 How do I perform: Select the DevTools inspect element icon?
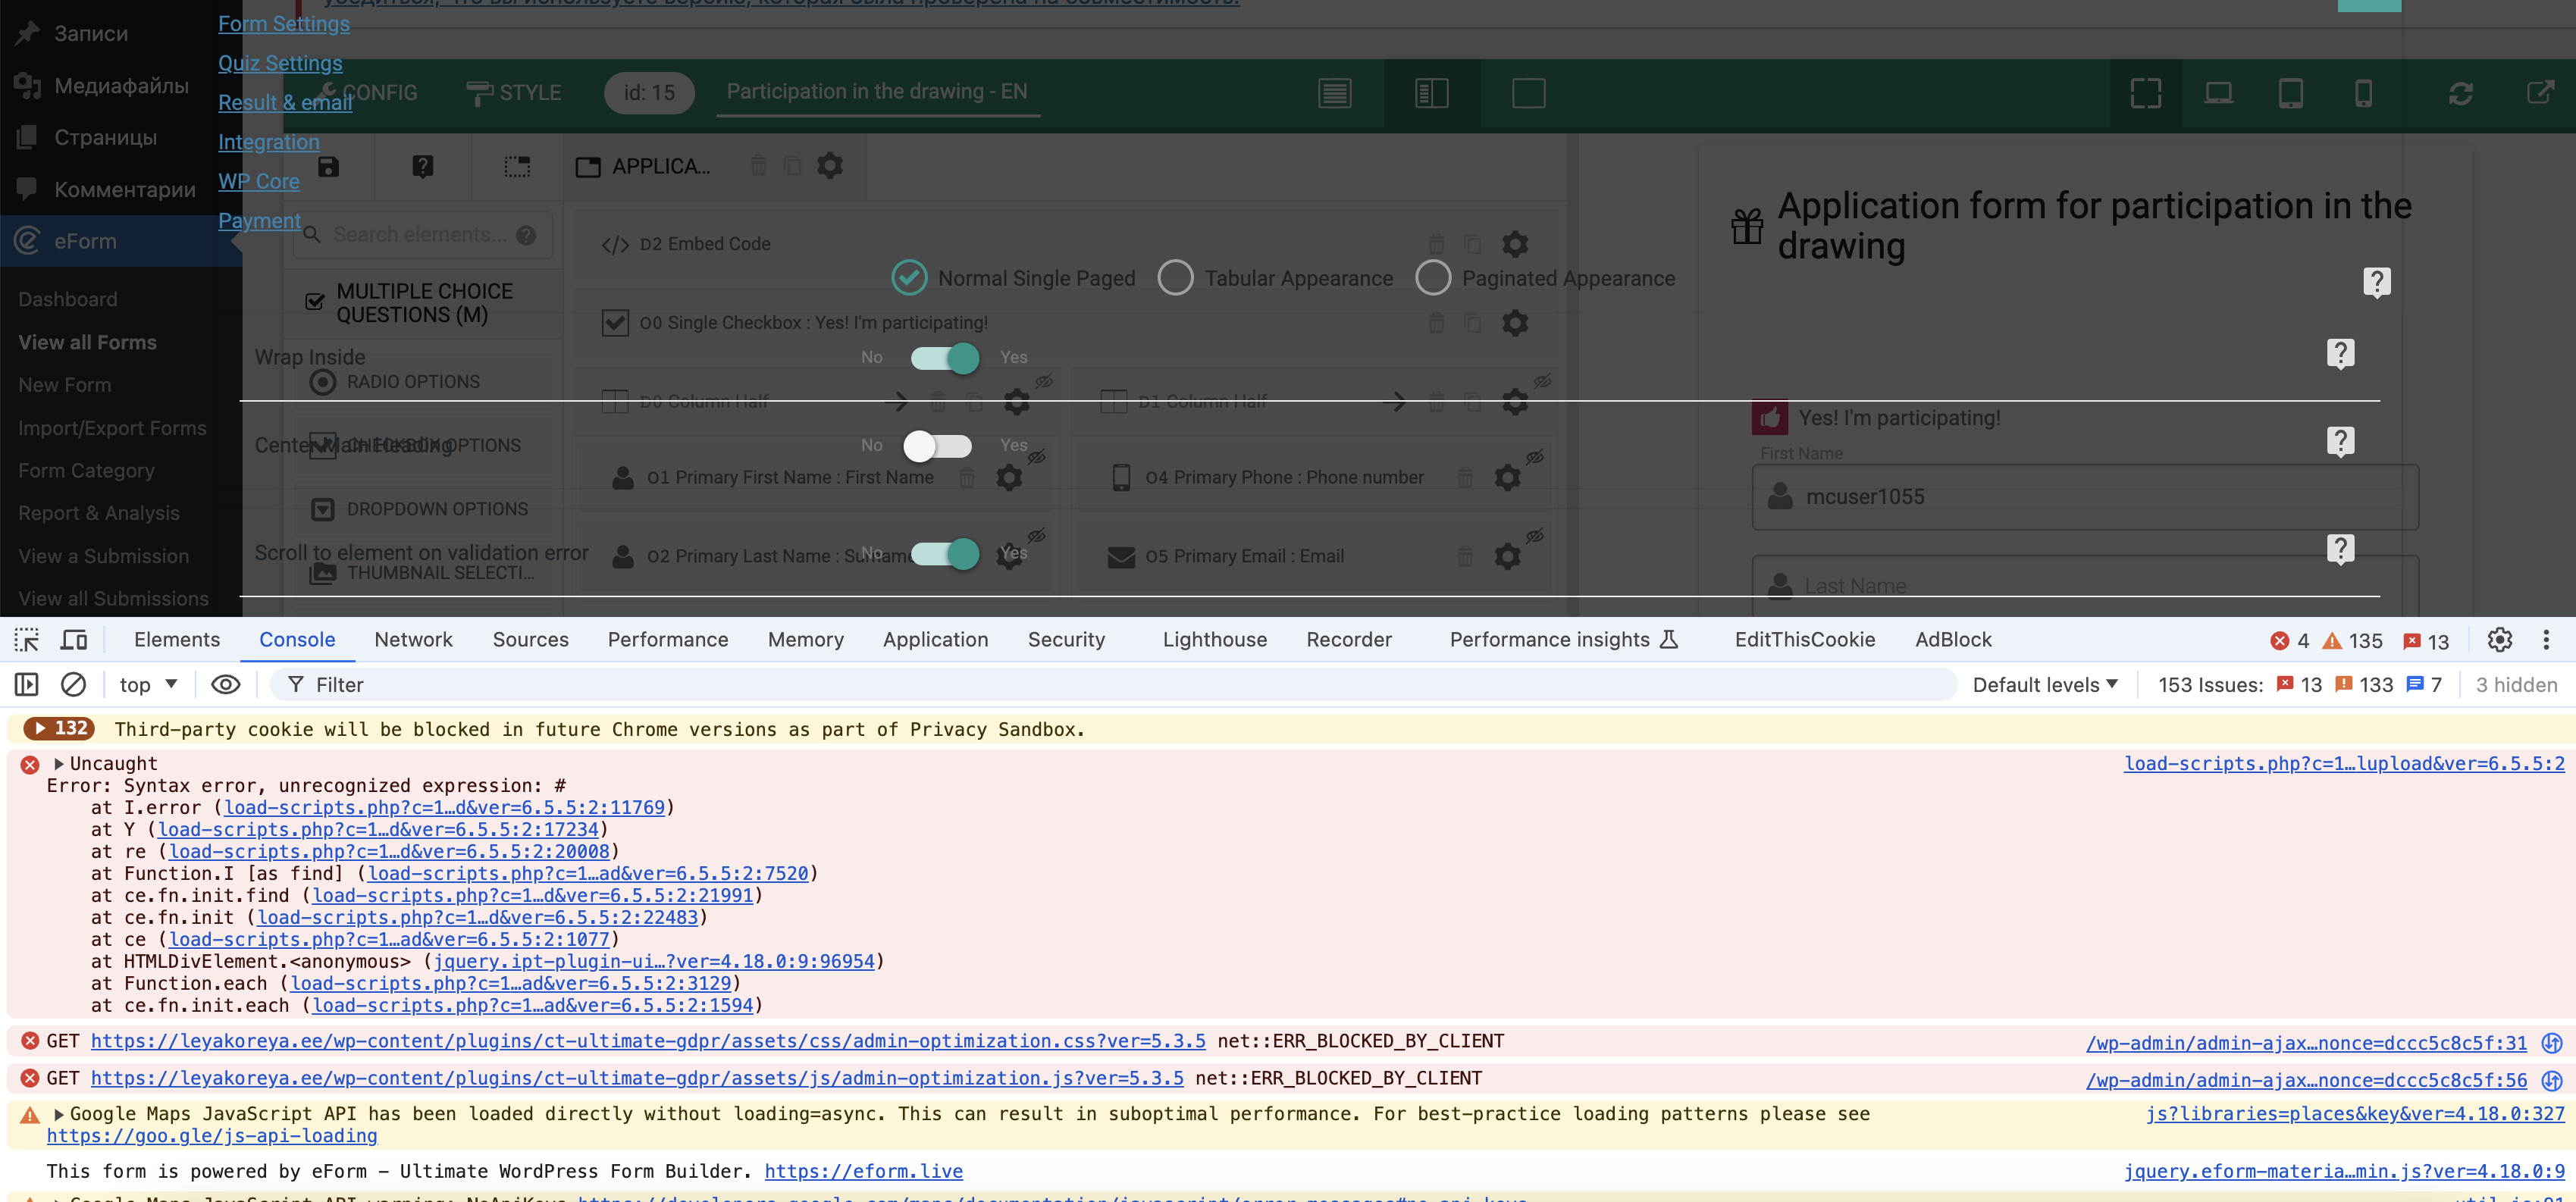(x=26, y=640)
